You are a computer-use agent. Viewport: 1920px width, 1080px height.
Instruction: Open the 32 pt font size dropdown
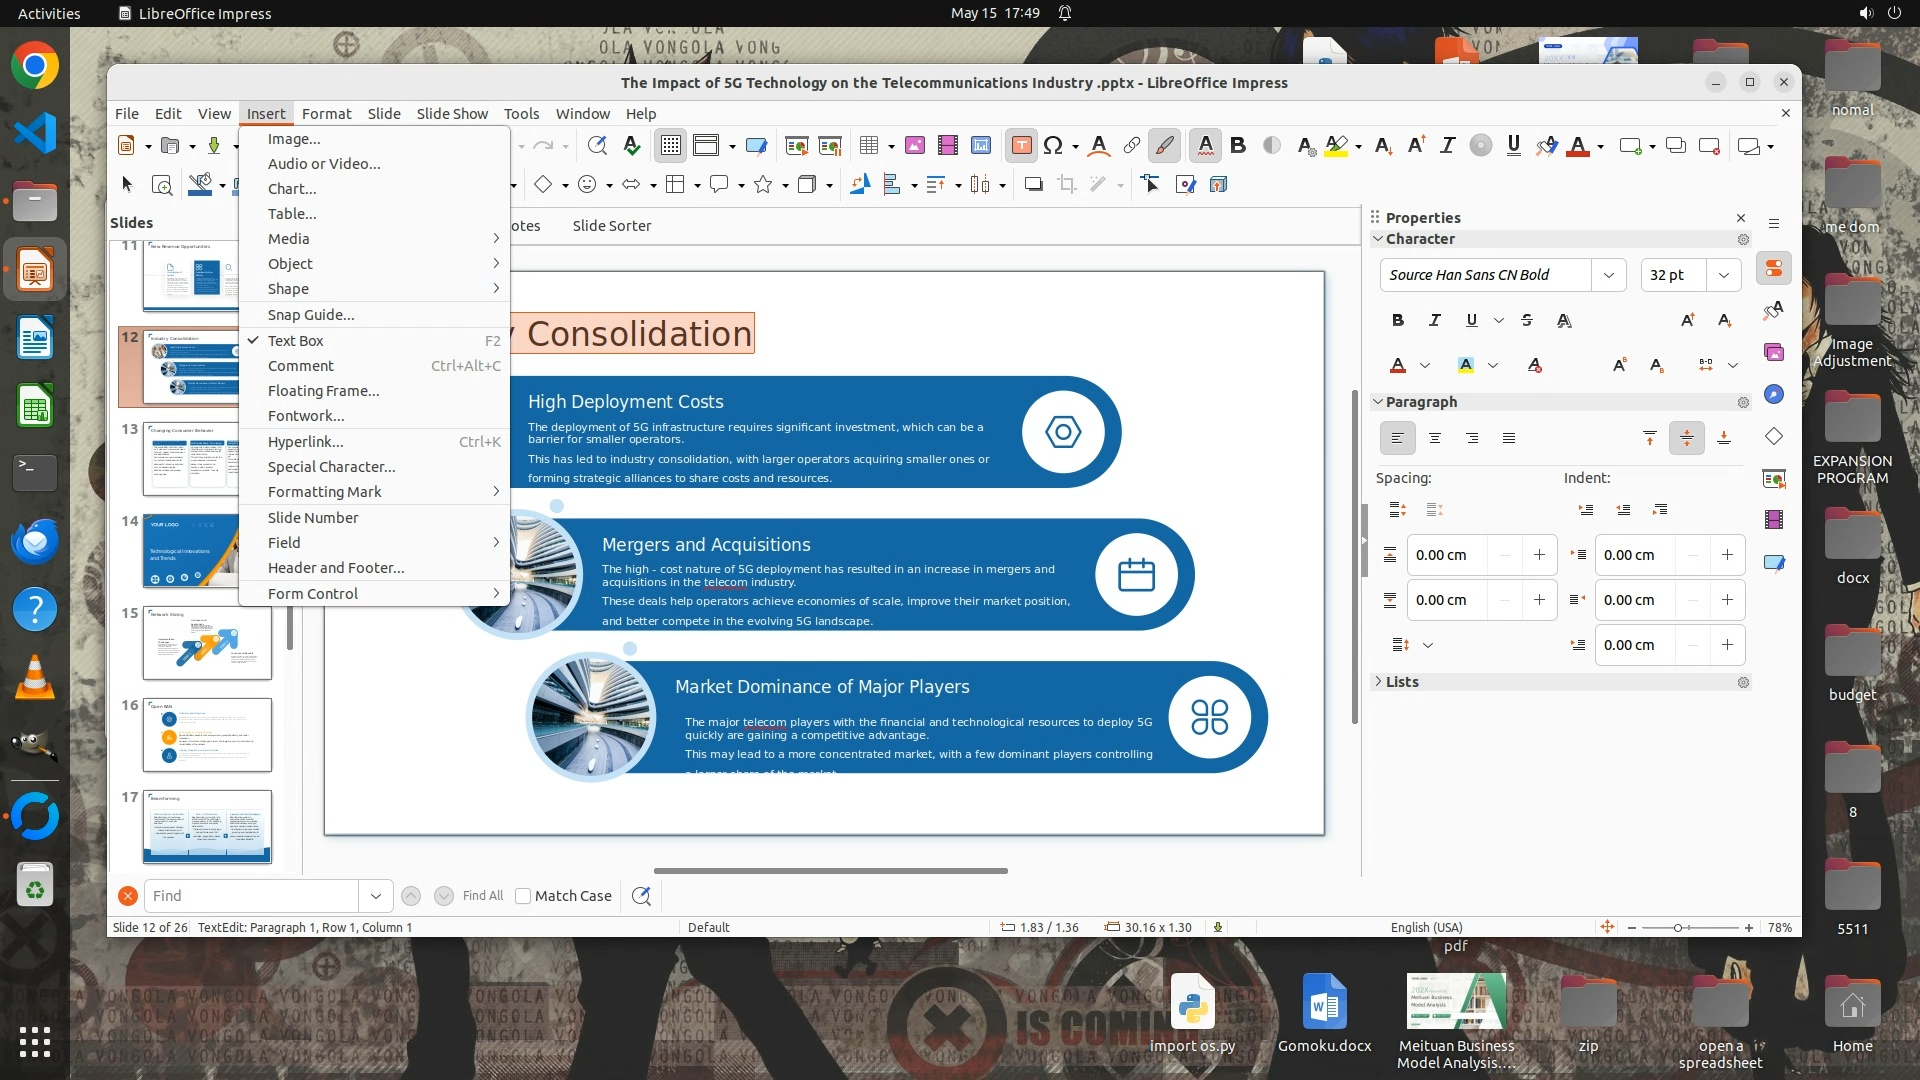(1723, 275)
